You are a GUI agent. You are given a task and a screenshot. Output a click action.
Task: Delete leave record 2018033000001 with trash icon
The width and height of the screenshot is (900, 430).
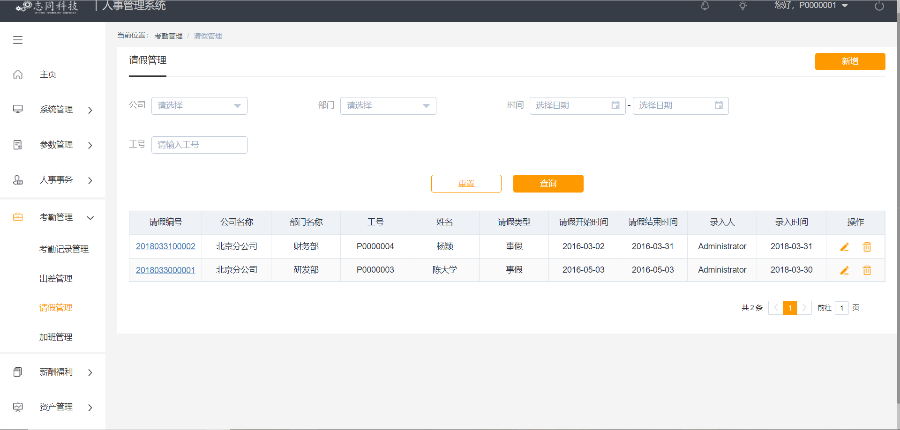click(867, 270)
